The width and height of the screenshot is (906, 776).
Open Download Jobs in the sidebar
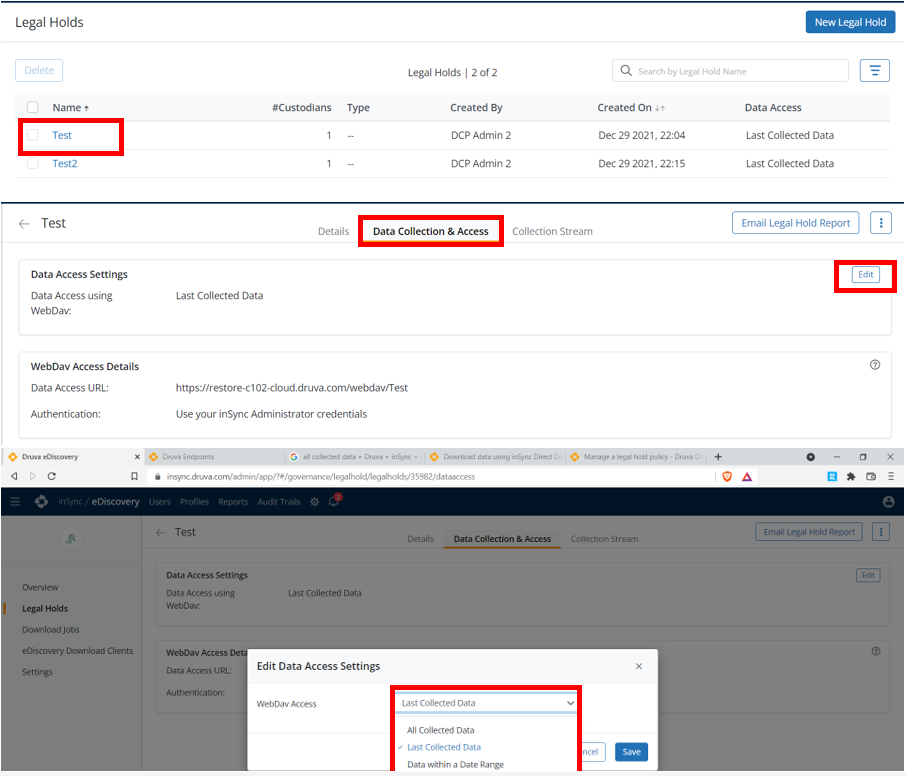tap(50, 629)
